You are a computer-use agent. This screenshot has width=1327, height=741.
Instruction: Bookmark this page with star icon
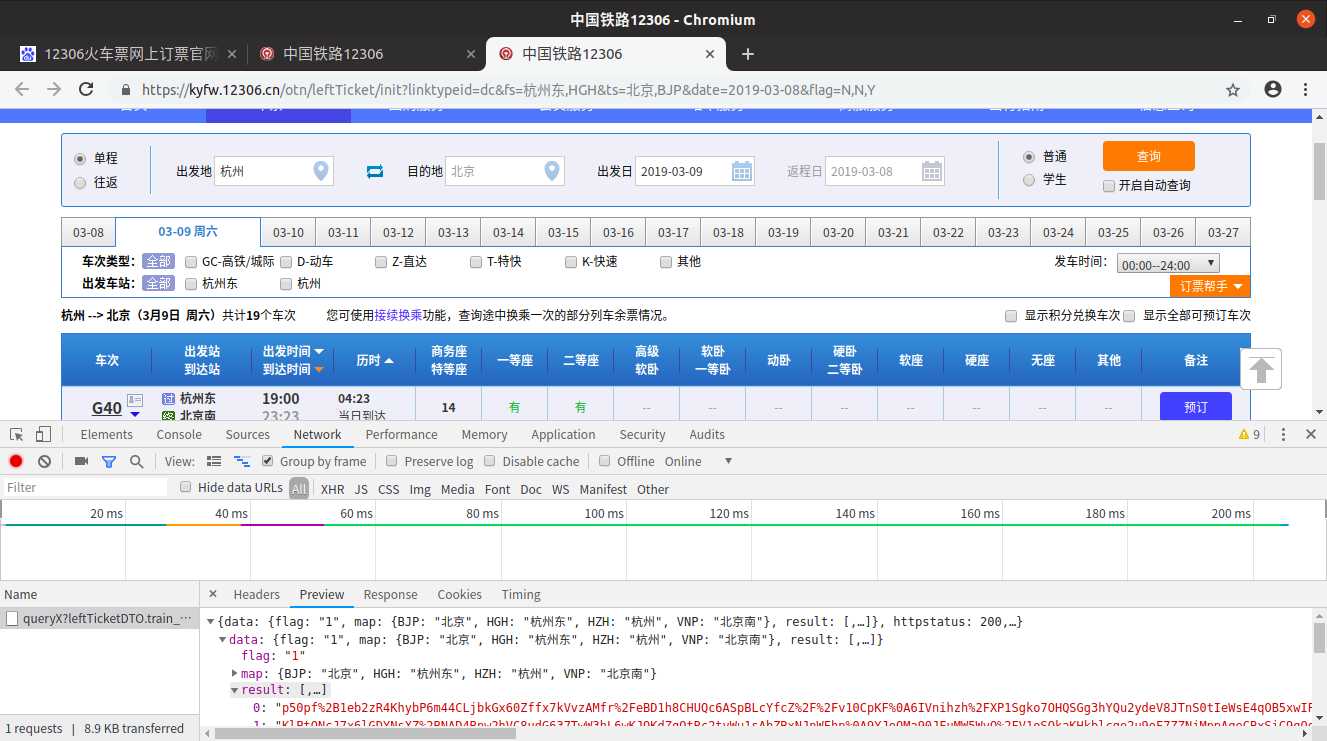click(1233, 89)
